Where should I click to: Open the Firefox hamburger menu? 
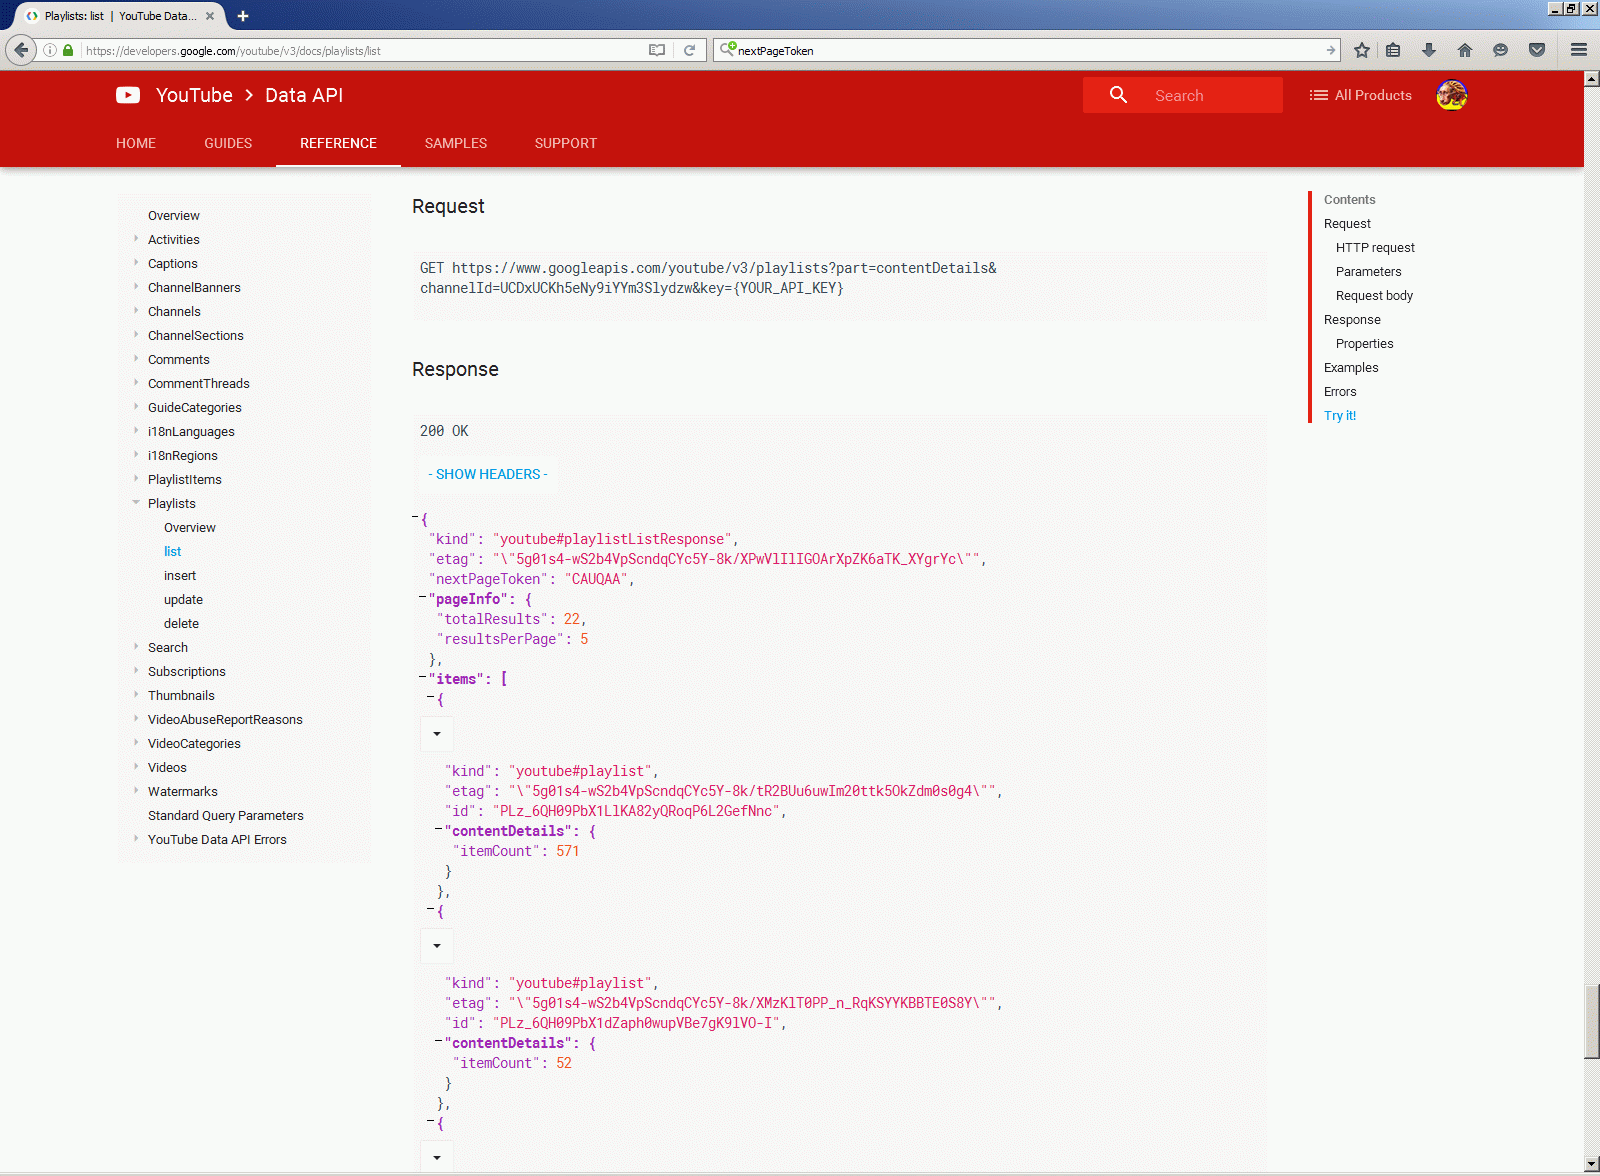coord(1579,50)
